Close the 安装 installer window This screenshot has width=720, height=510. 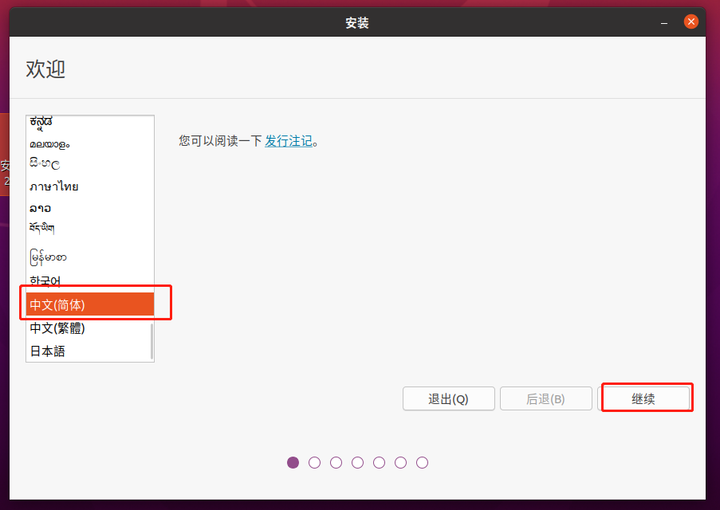coord(691,22)
